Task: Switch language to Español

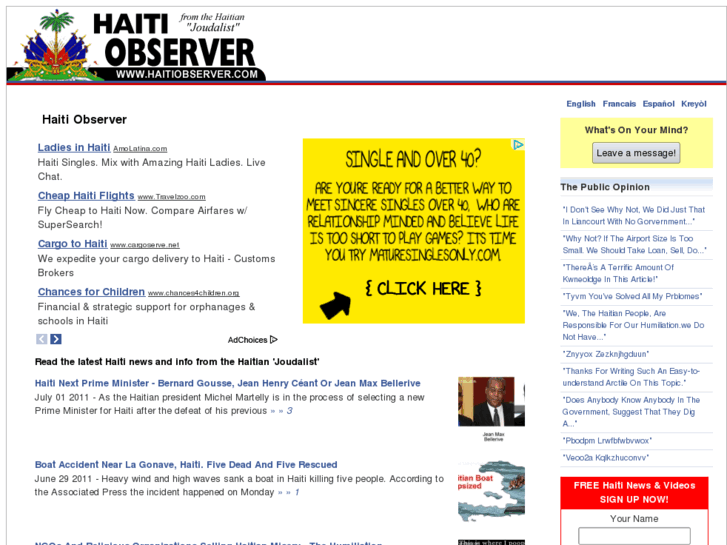Action: [658, 104]
